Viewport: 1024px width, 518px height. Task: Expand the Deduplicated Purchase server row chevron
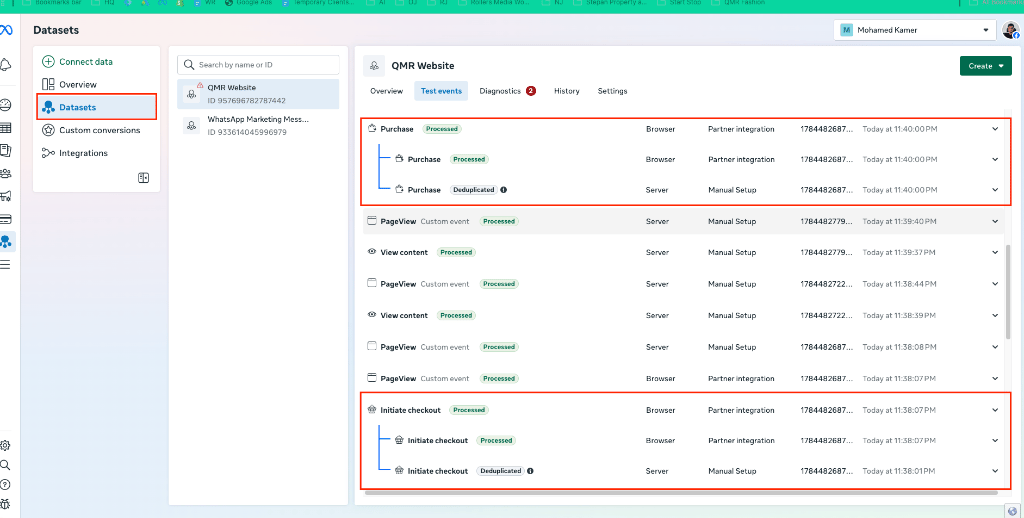(x=995, y=190)
